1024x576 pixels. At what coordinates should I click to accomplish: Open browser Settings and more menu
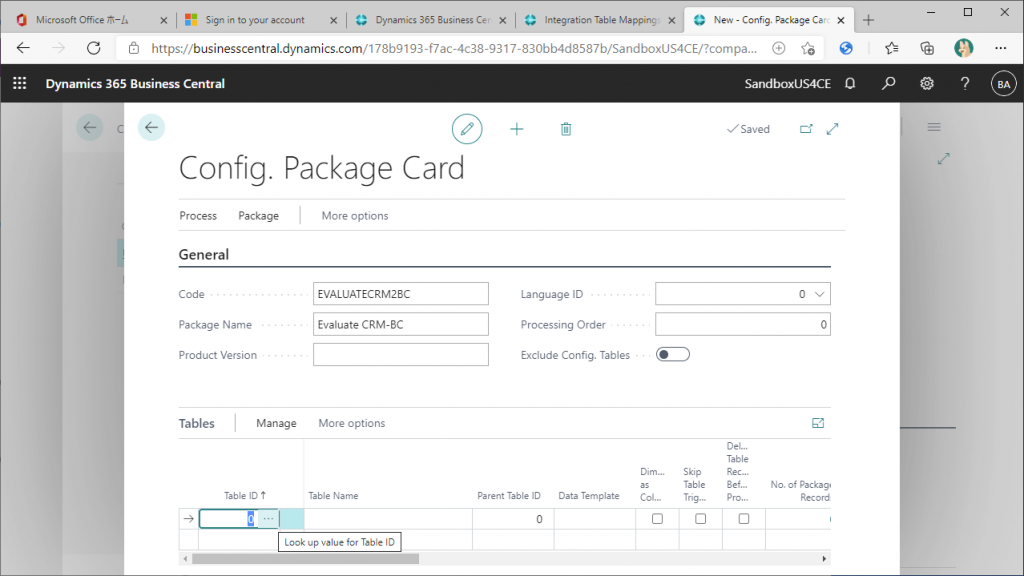pyautogui.click(x=1000, y=48)
